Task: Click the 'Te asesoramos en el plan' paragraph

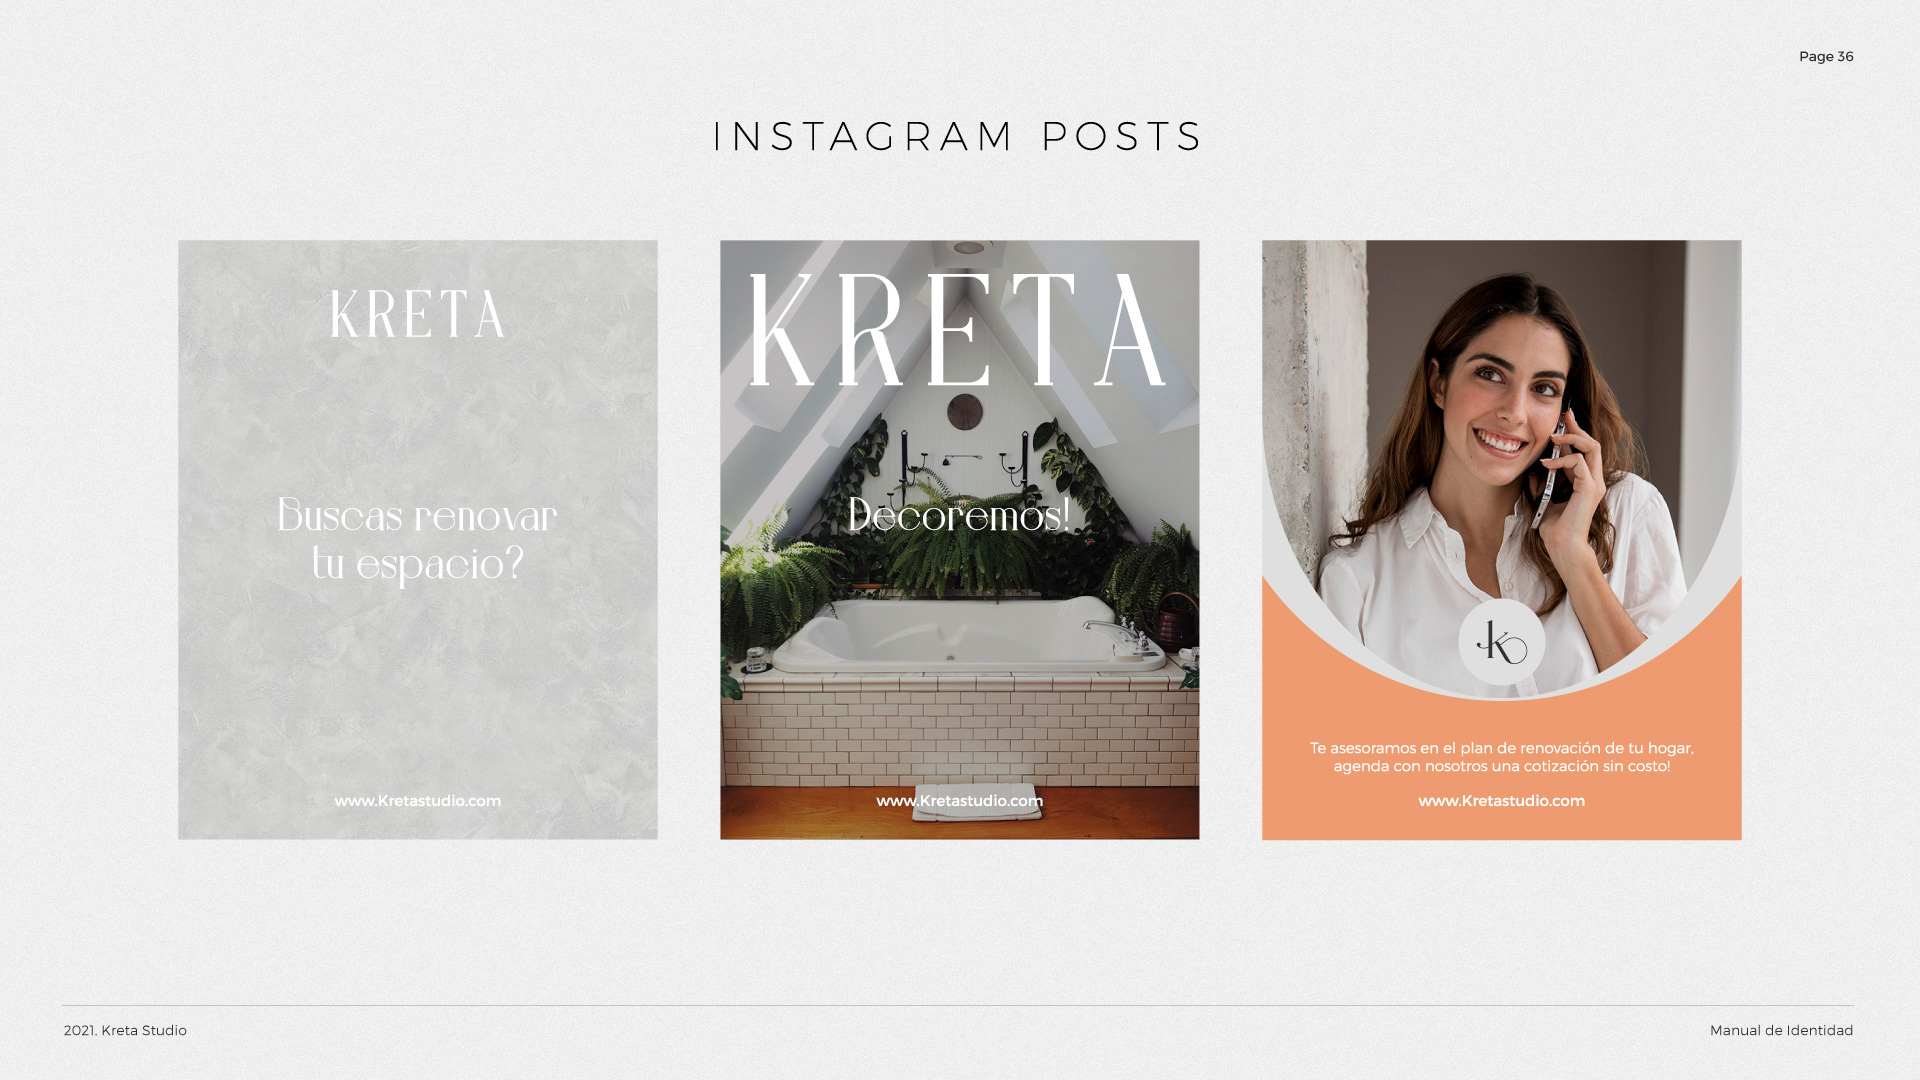Action: pos(1502,757)
